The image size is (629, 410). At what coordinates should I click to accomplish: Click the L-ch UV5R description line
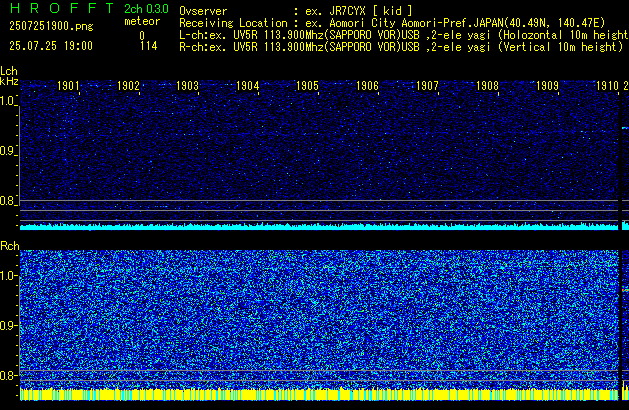(x=404, y=35)
